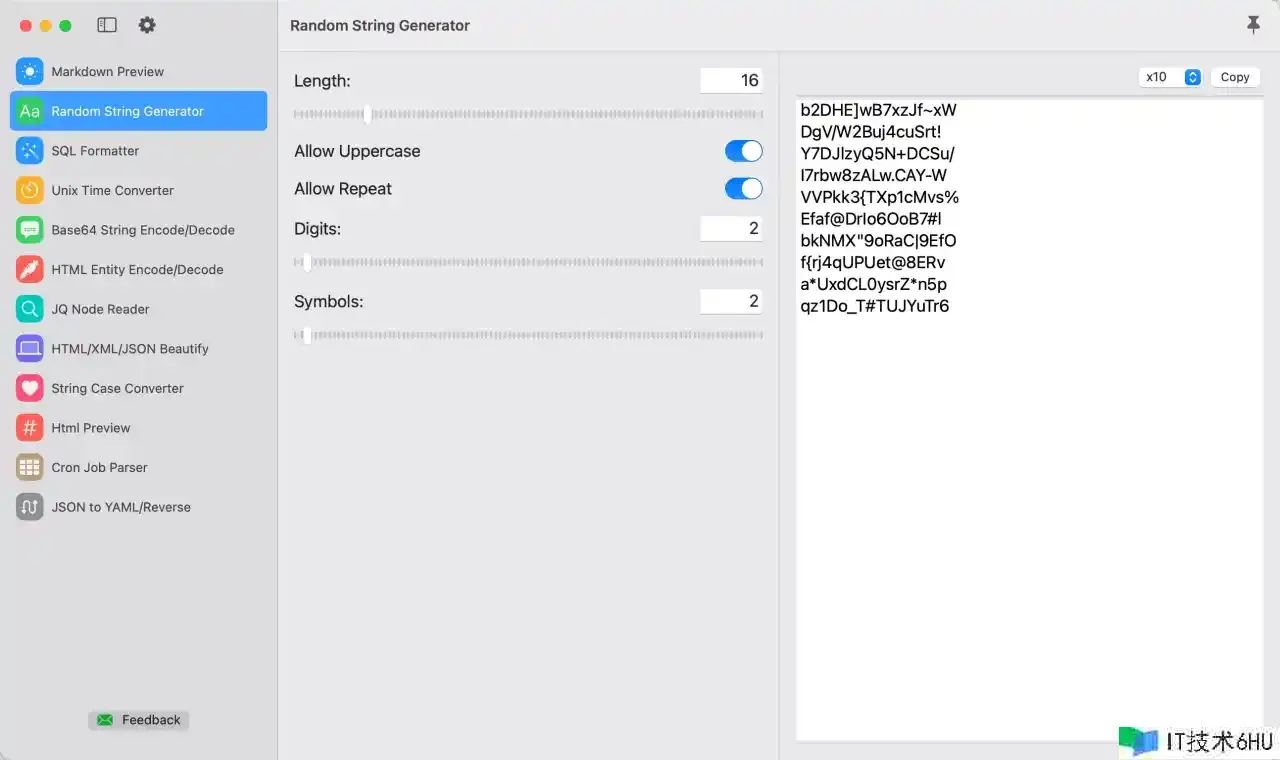Disable the Allow Uppercase switch
1280x760 pixels.
[743, 151]
